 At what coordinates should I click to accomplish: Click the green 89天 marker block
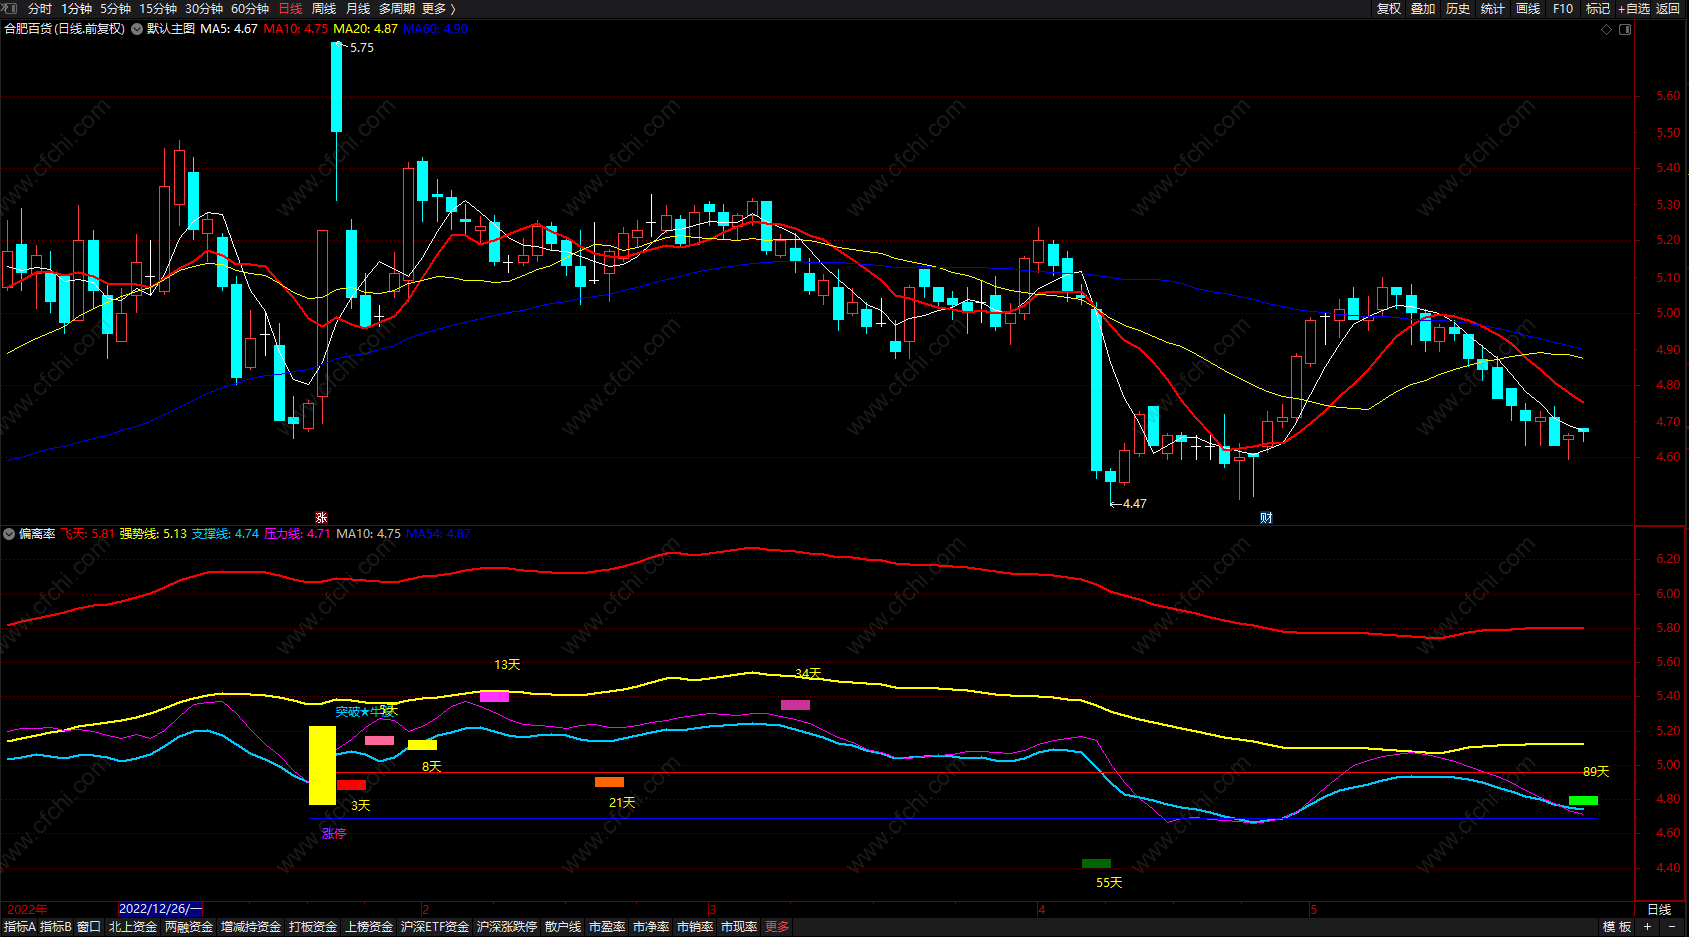(1583, 800)
